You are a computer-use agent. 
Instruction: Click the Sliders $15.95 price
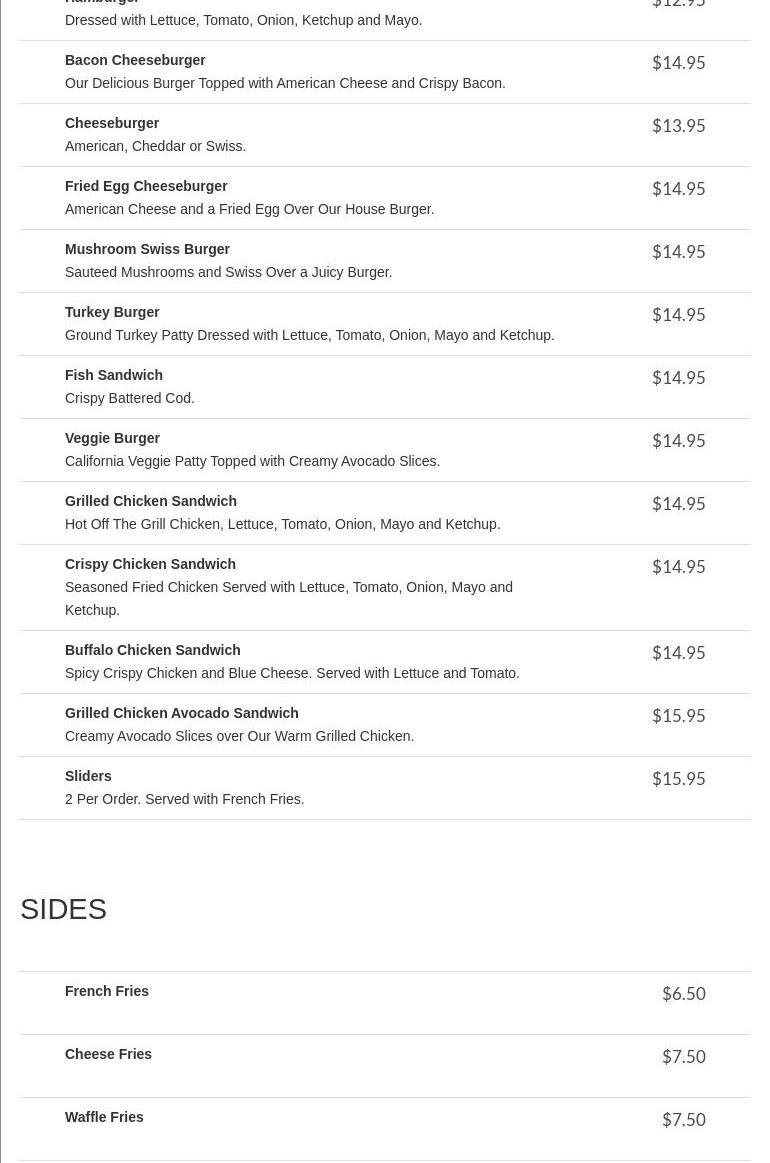point(679,778)
